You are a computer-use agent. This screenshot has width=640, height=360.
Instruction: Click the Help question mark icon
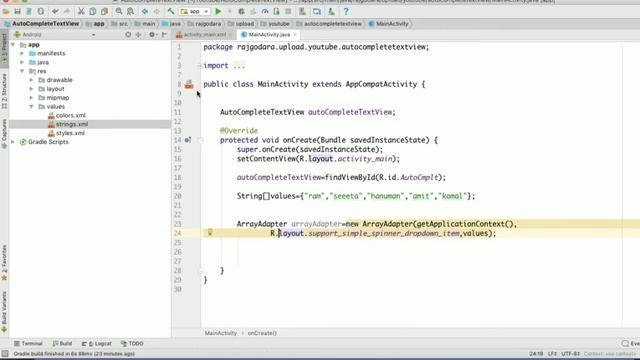click(346, 11)
